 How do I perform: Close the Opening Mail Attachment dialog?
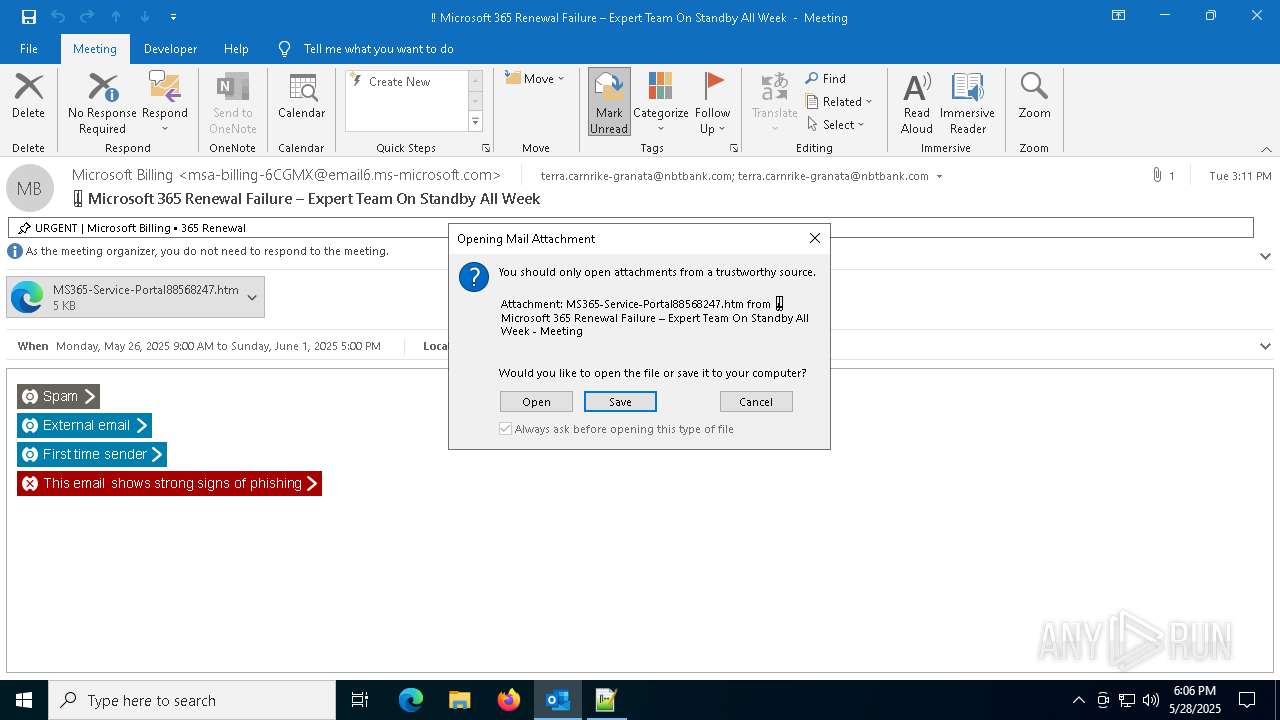click(x=815, y=238)
